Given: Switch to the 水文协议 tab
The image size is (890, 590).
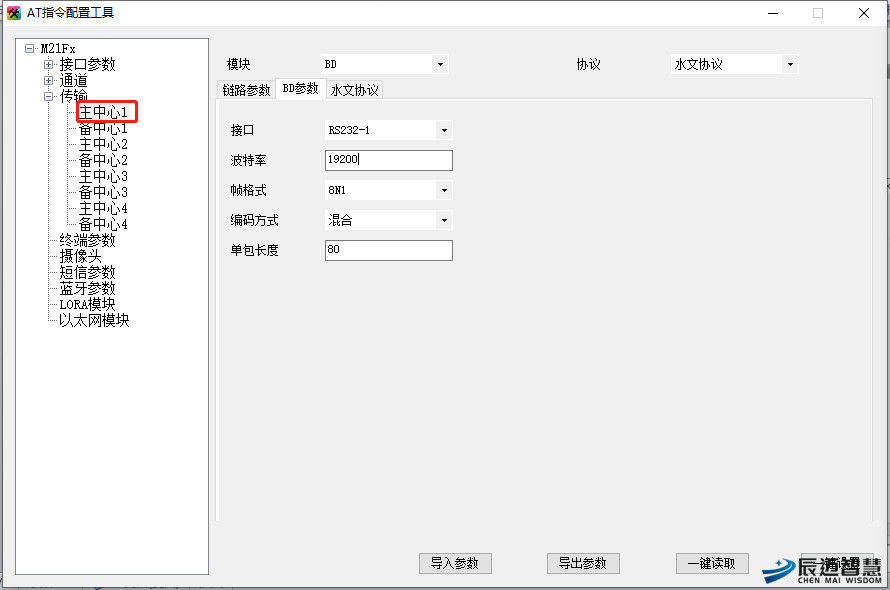Looking at the screenshot, I should (354, 90).
